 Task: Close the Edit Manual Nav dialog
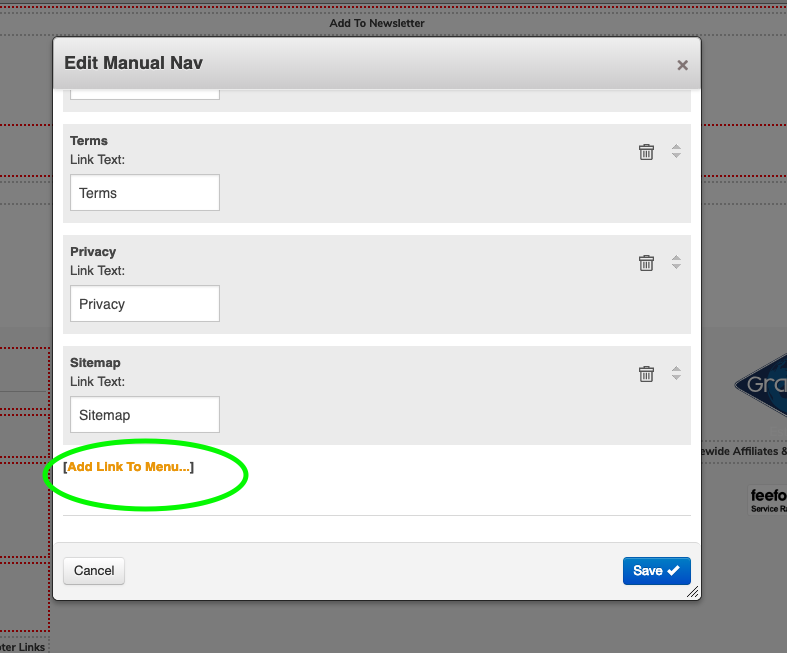(682, 65)
